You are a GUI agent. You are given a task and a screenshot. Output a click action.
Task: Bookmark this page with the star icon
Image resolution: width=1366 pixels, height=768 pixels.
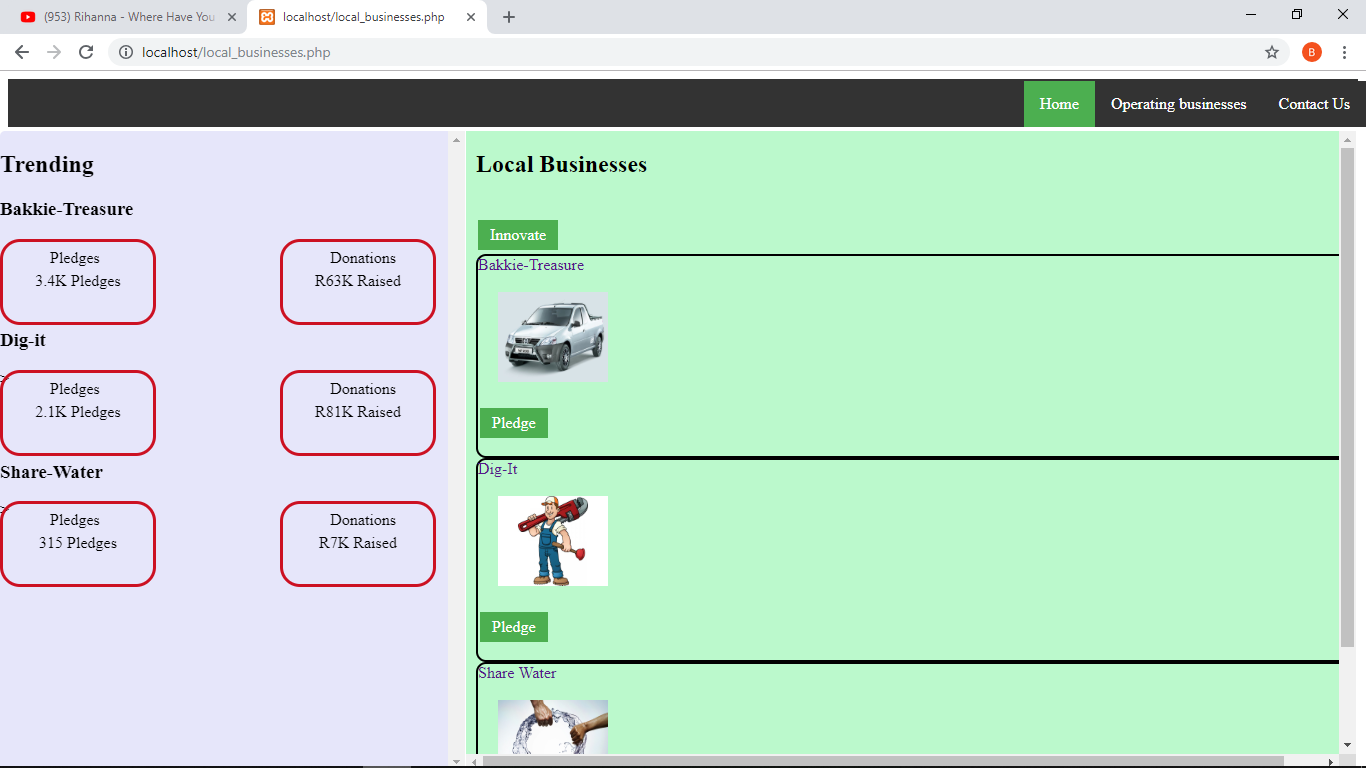pyautogui.click(x=1272, y=52)
